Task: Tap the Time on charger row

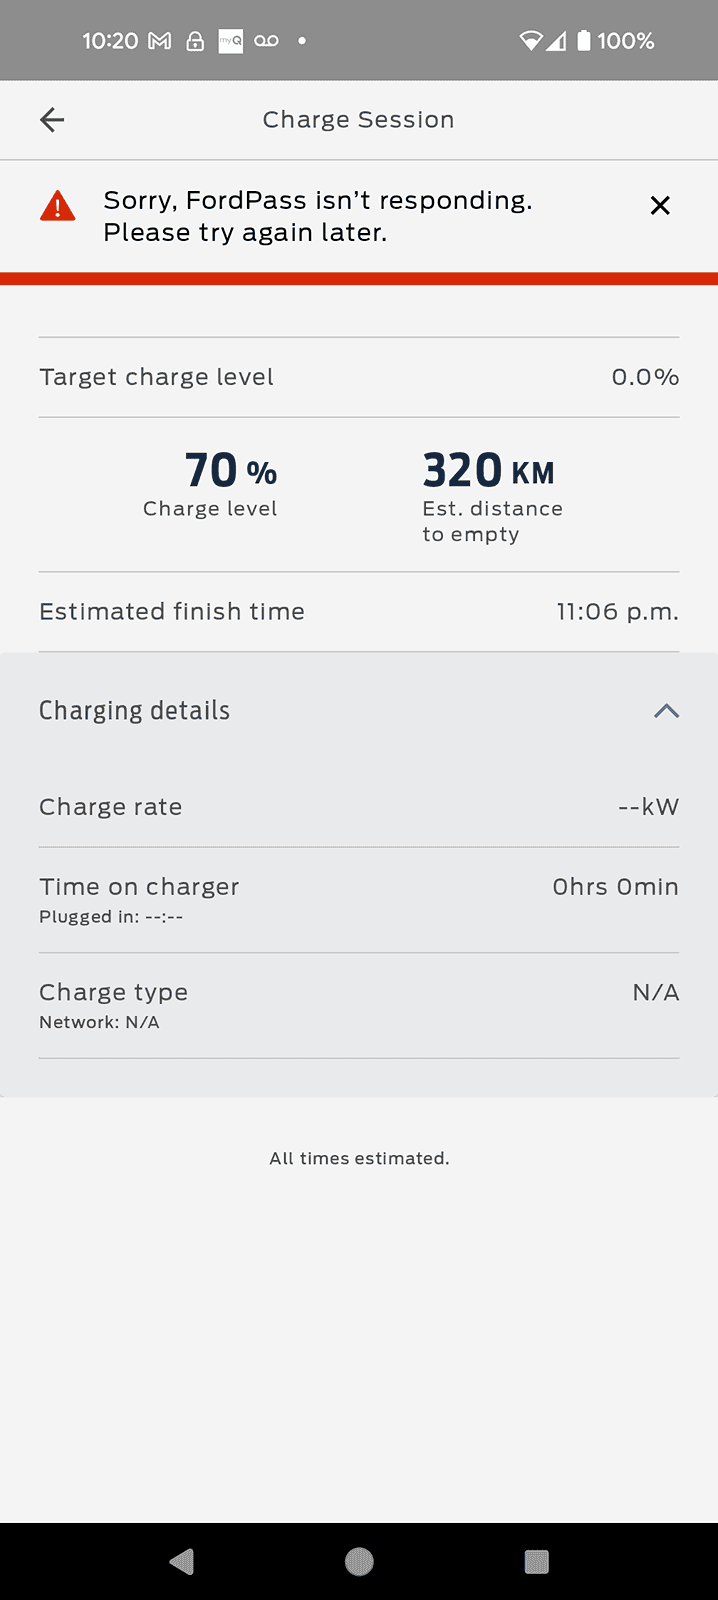Action: 359,899
